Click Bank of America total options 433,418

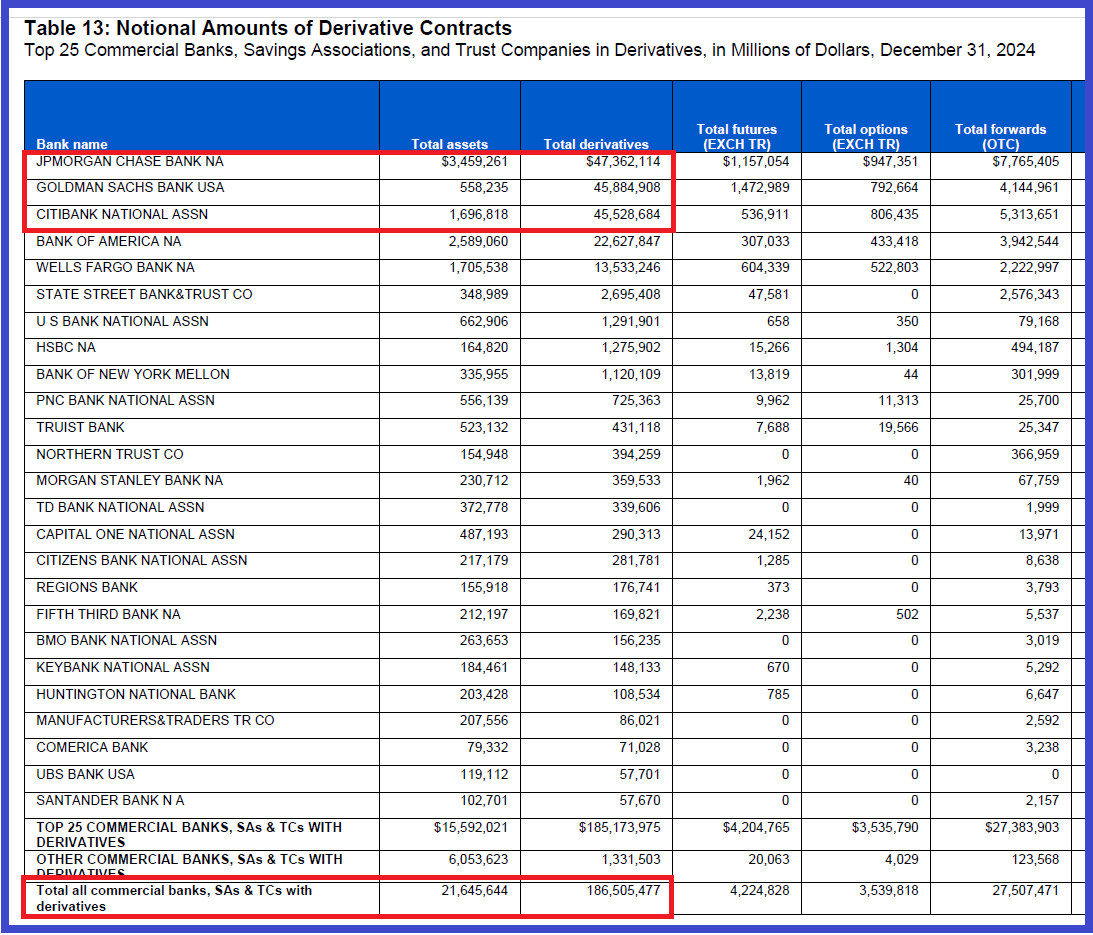click(x=894, y=241)
